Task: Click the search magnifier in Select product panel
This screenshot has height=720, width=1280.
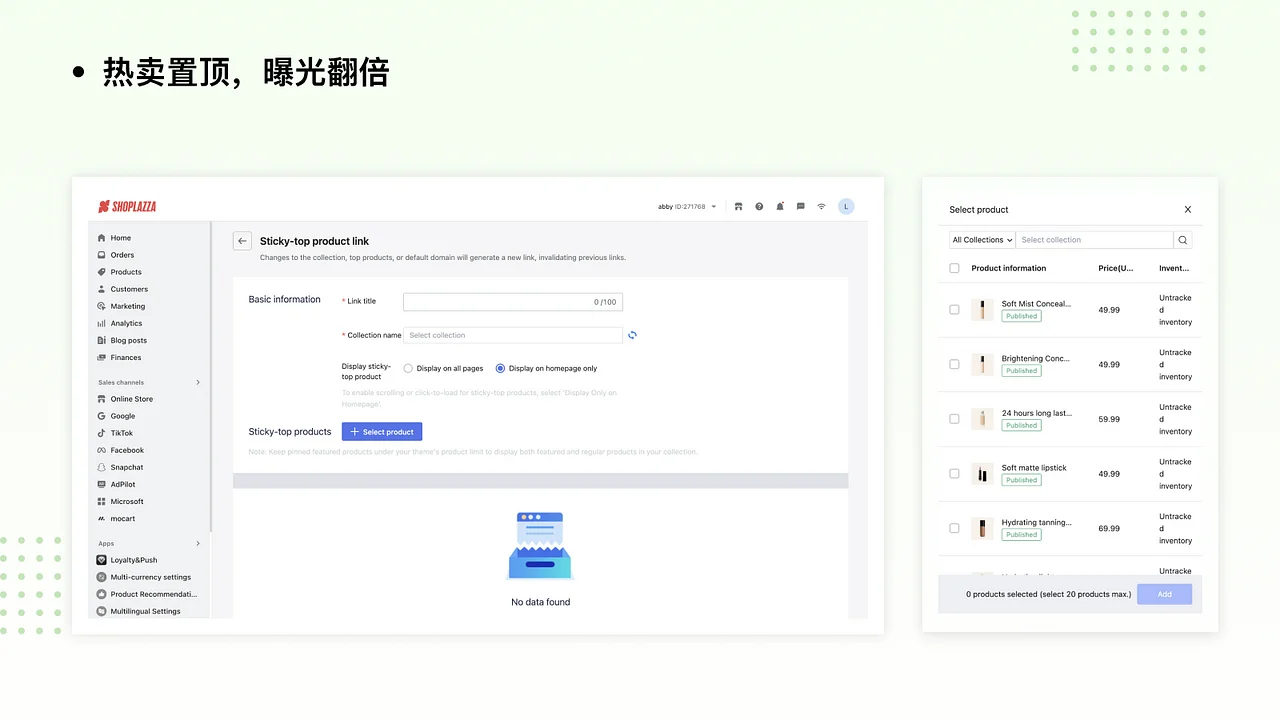Action: [x=1183, y=240]
